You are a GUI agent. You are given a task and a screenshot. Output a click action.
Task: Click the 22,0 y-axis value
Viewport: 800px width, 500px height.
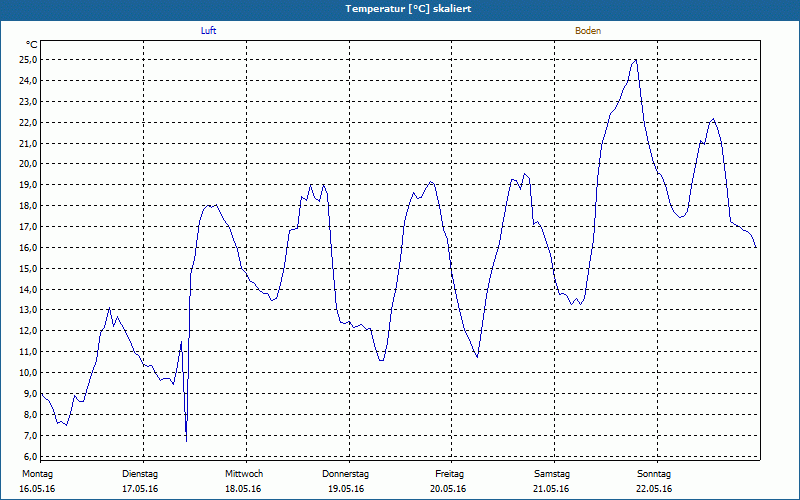pos(29,122)
